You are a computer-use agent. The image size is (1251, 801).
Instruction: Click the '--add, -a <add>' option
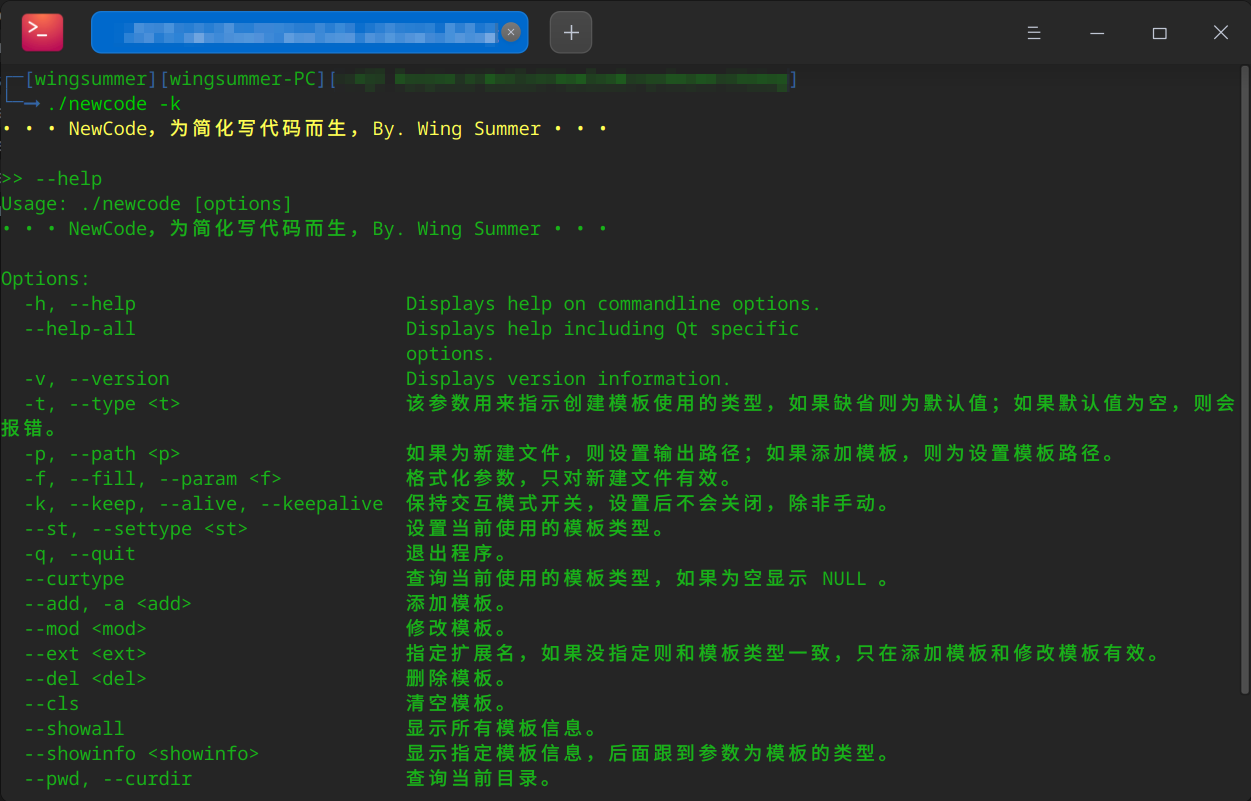pos(108,604)
